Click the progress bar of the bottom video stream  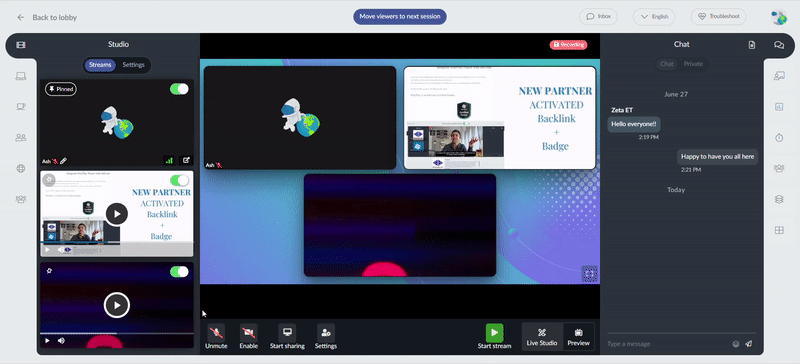coord(117,333)
